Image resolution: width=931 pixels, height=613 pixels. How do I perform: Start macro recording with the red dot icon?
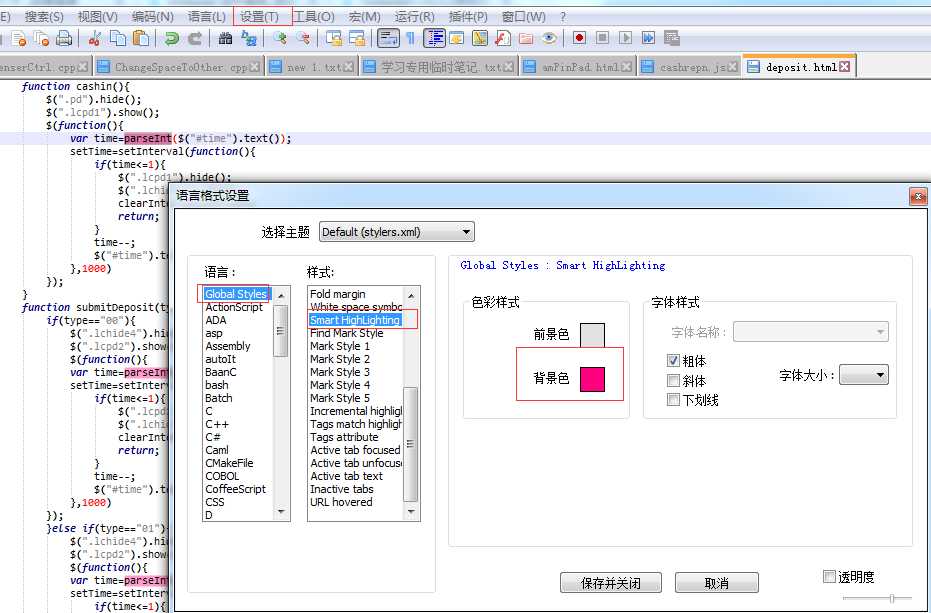pyautogui.click(x=580, y=38)
